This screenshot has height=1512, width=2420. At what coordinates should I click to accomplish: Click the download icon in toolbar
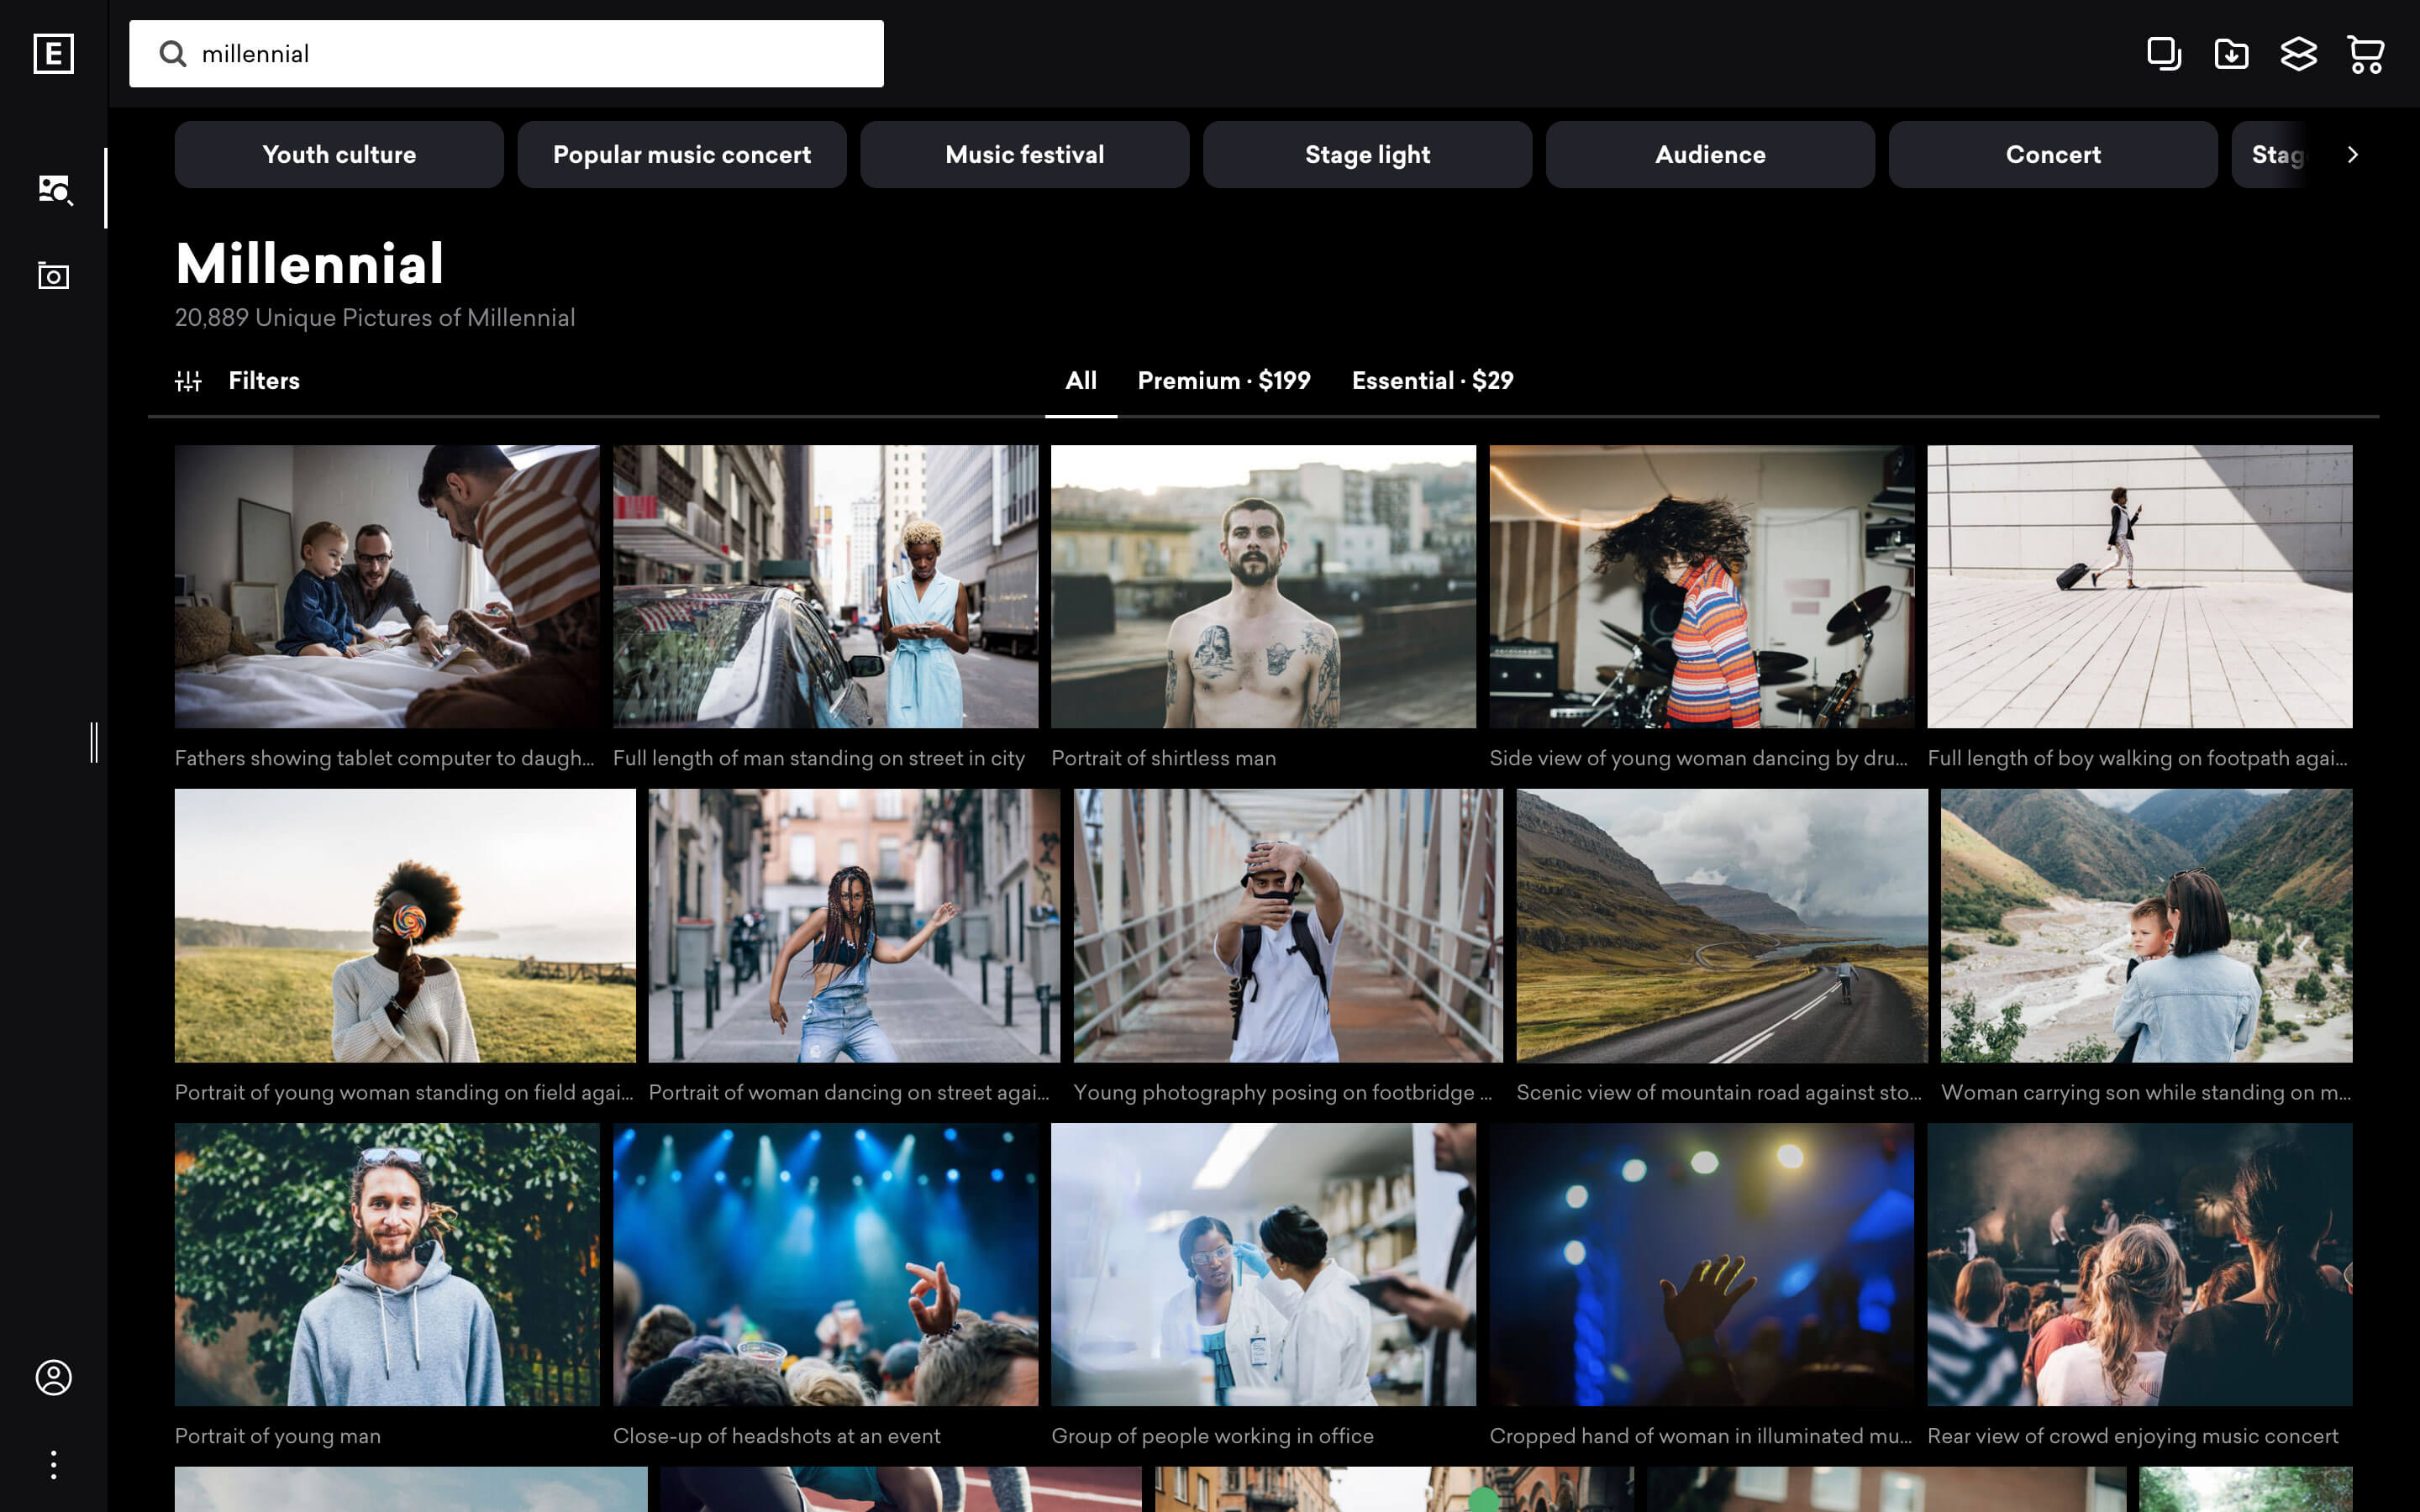click(2232, 52)
